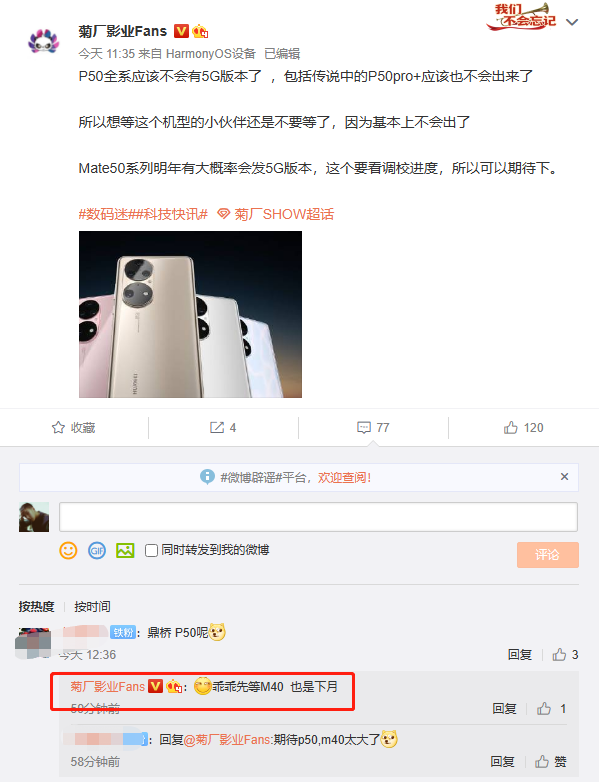Viewport: 599px width, 782px height.
Task: Dismiss the 微博辟谣 notice banner
Action: point(564,476)
